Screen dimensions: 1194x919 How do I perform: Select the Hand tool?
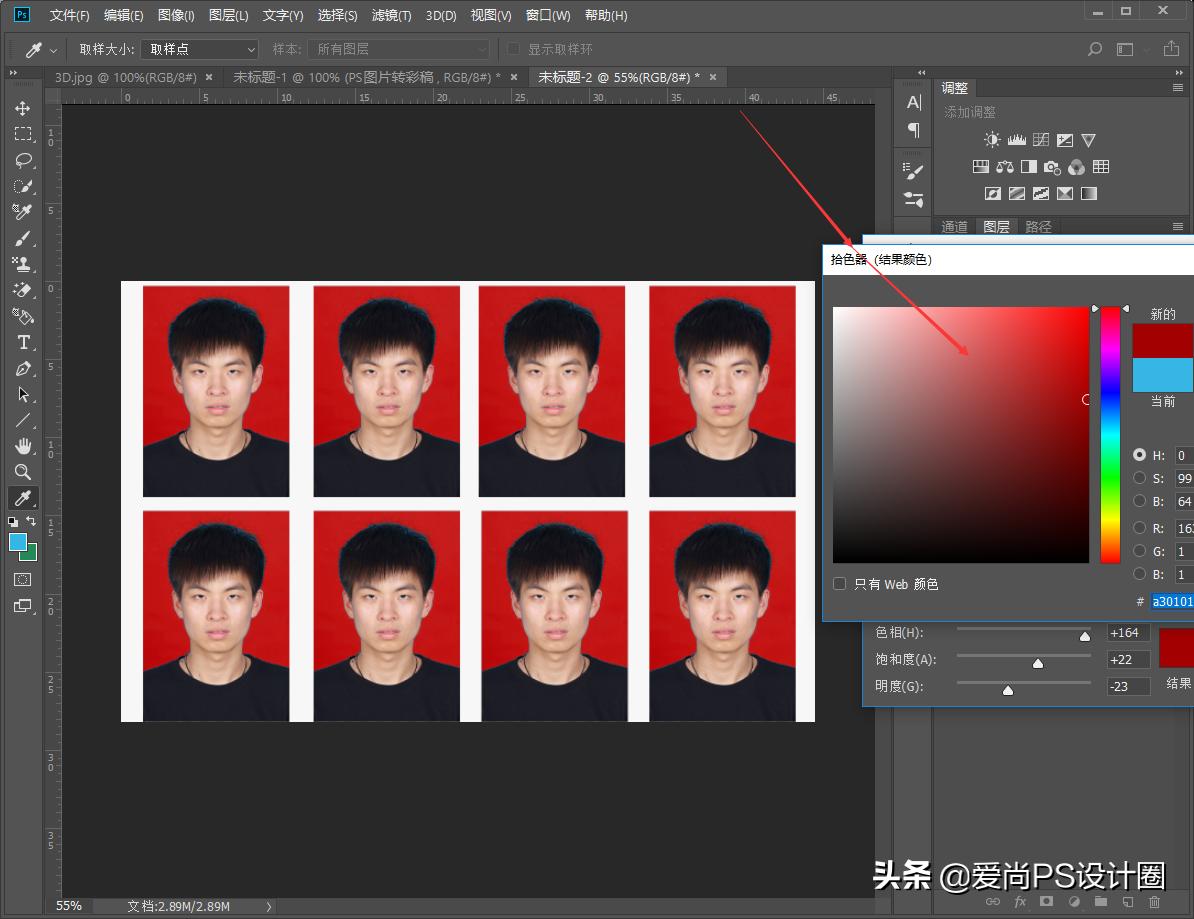22,446
